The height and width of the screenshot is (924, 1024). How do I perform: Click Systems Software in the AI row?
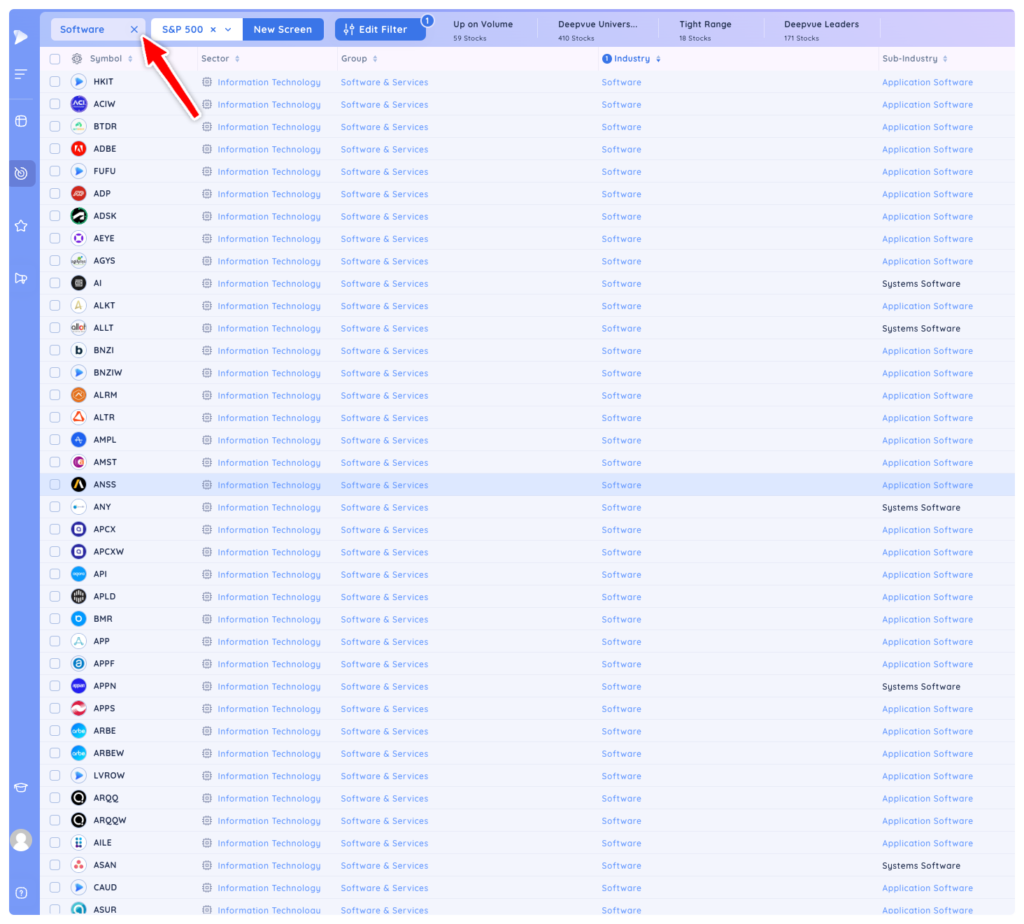point(921,284)
